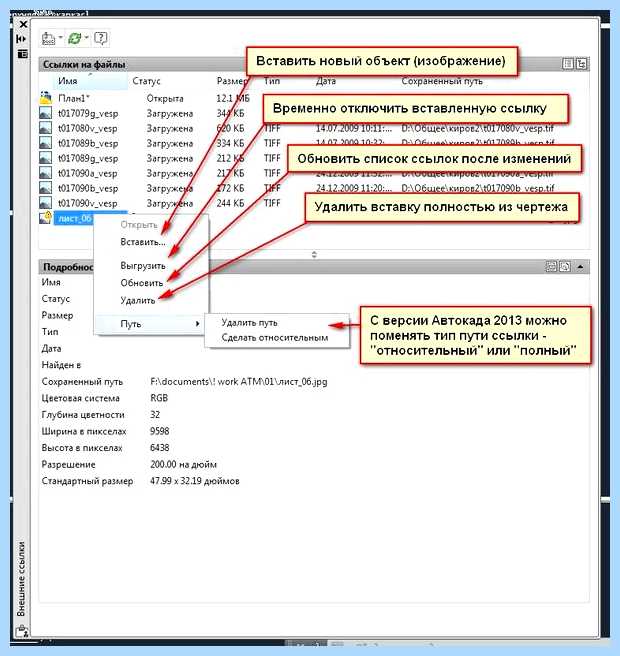Sort by the Тип column header
620x656 pixels.
(x=272, y=81)
